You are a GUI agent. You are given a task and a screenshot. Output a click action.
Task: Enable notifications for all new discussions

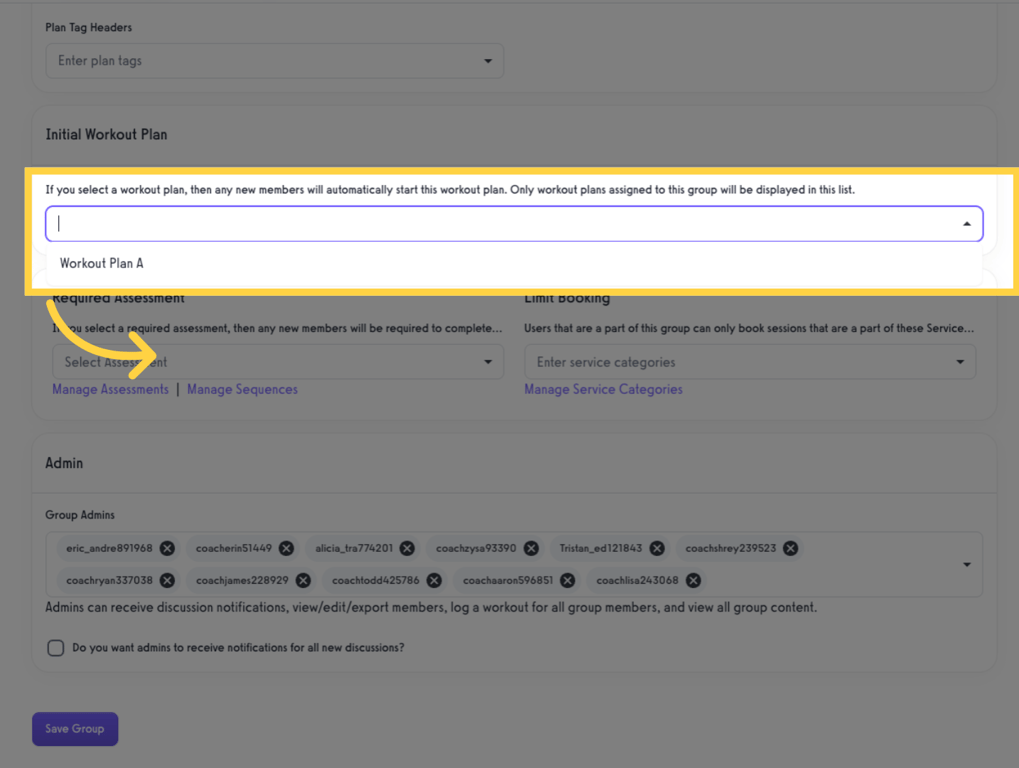[x=55, y=648]
